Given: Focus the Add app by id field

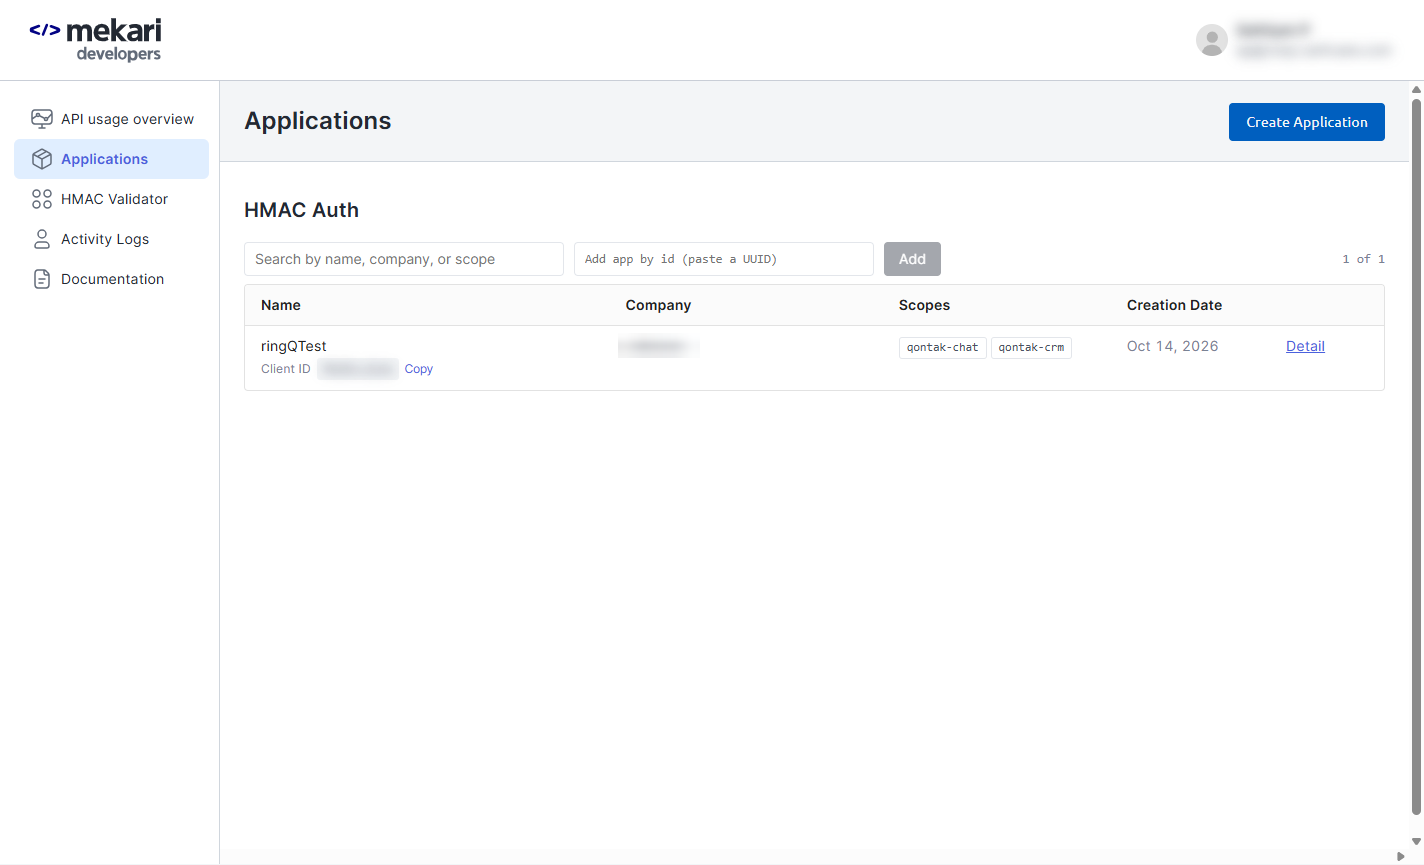Looking at the screenshot, I should [x=724, y=259].
